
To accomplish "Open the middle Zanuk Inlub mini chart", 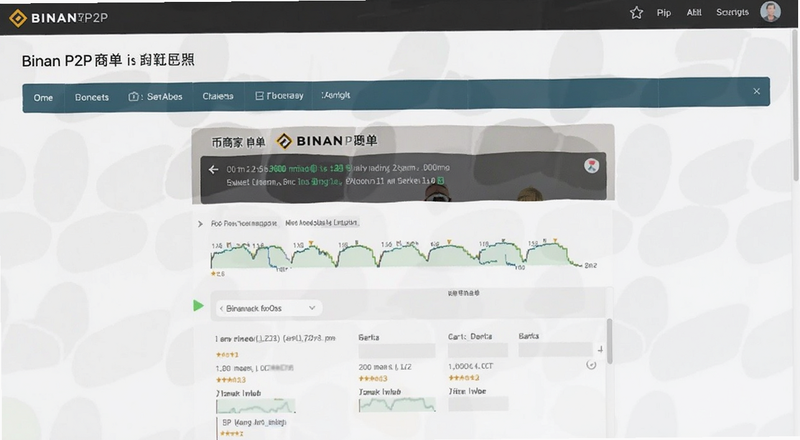I will coord(397,405).
